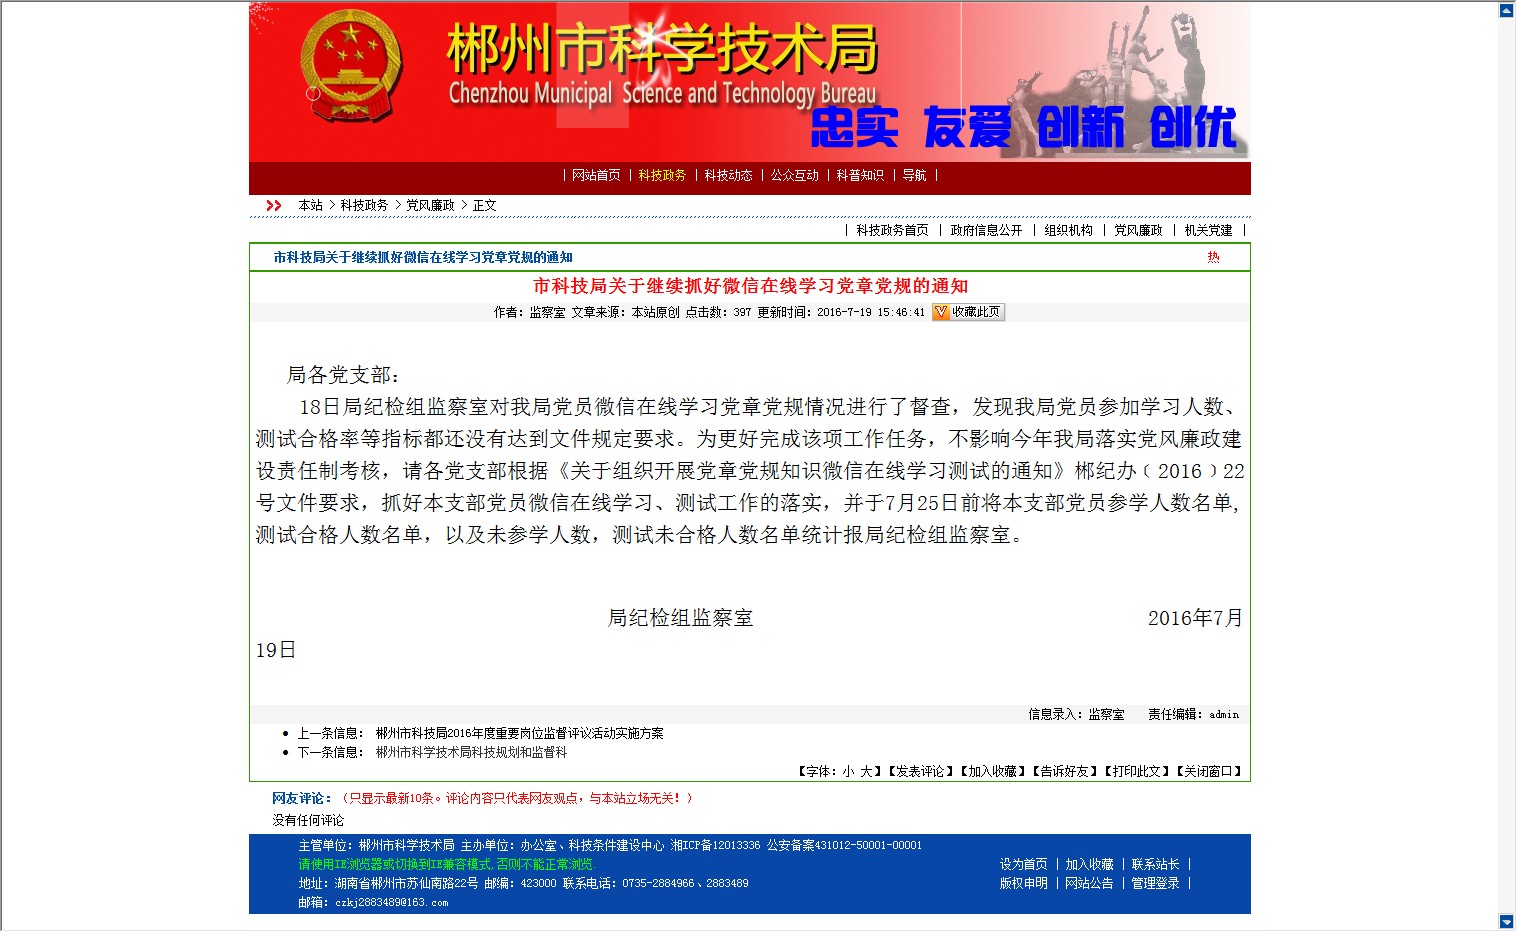This screenshot has height=932, width=1517.
Task: Select 科技动态 in the navigation bar
Action: tap(728, 175)
